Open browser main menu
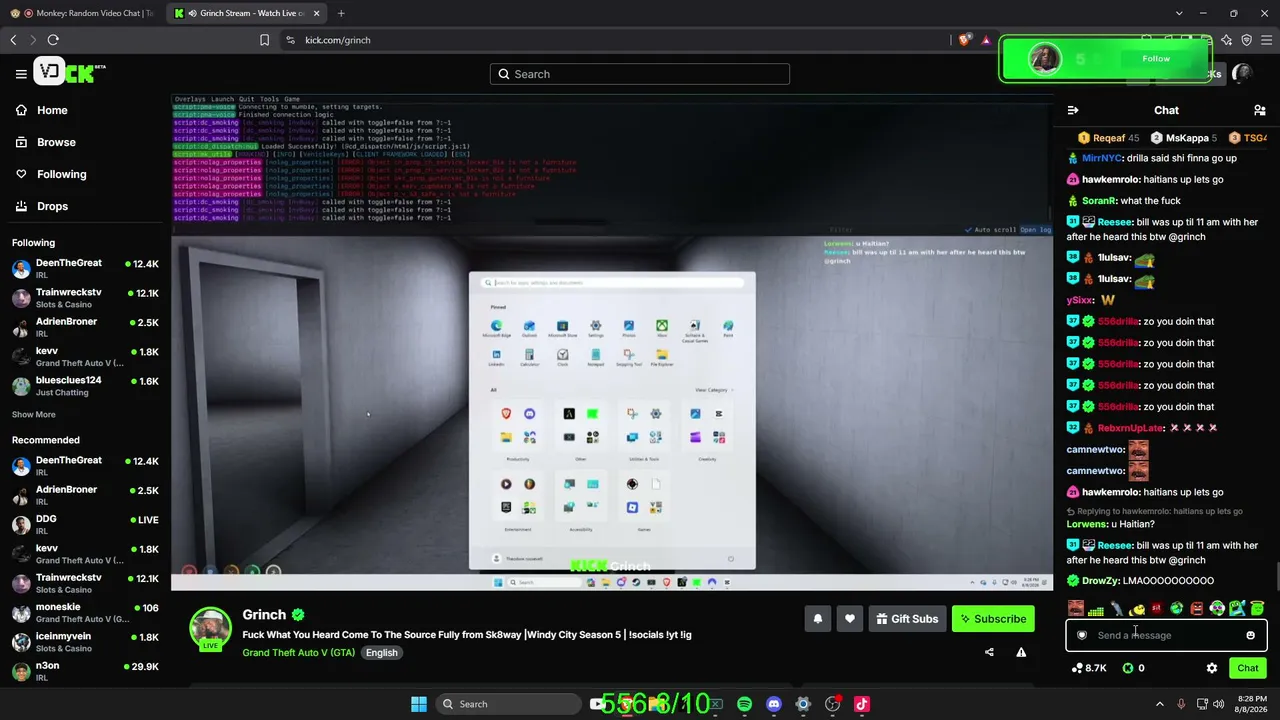 [x=1266, y=40]
